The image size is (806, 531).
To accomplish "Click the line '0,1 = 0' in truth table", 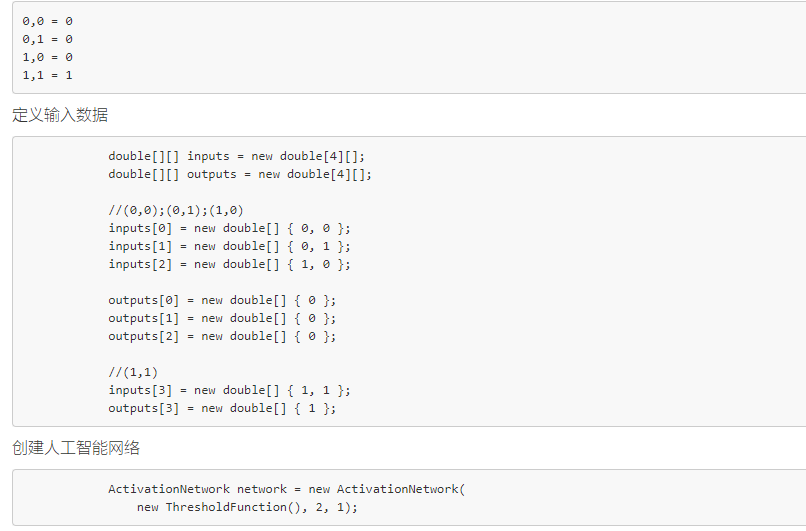I will [47, 40].
